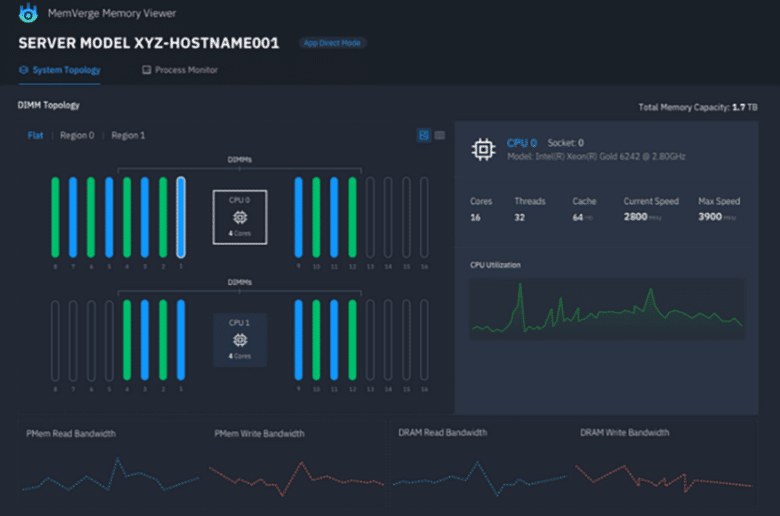
Task: Open the Process Monitor tab
Action: [180, 70]
